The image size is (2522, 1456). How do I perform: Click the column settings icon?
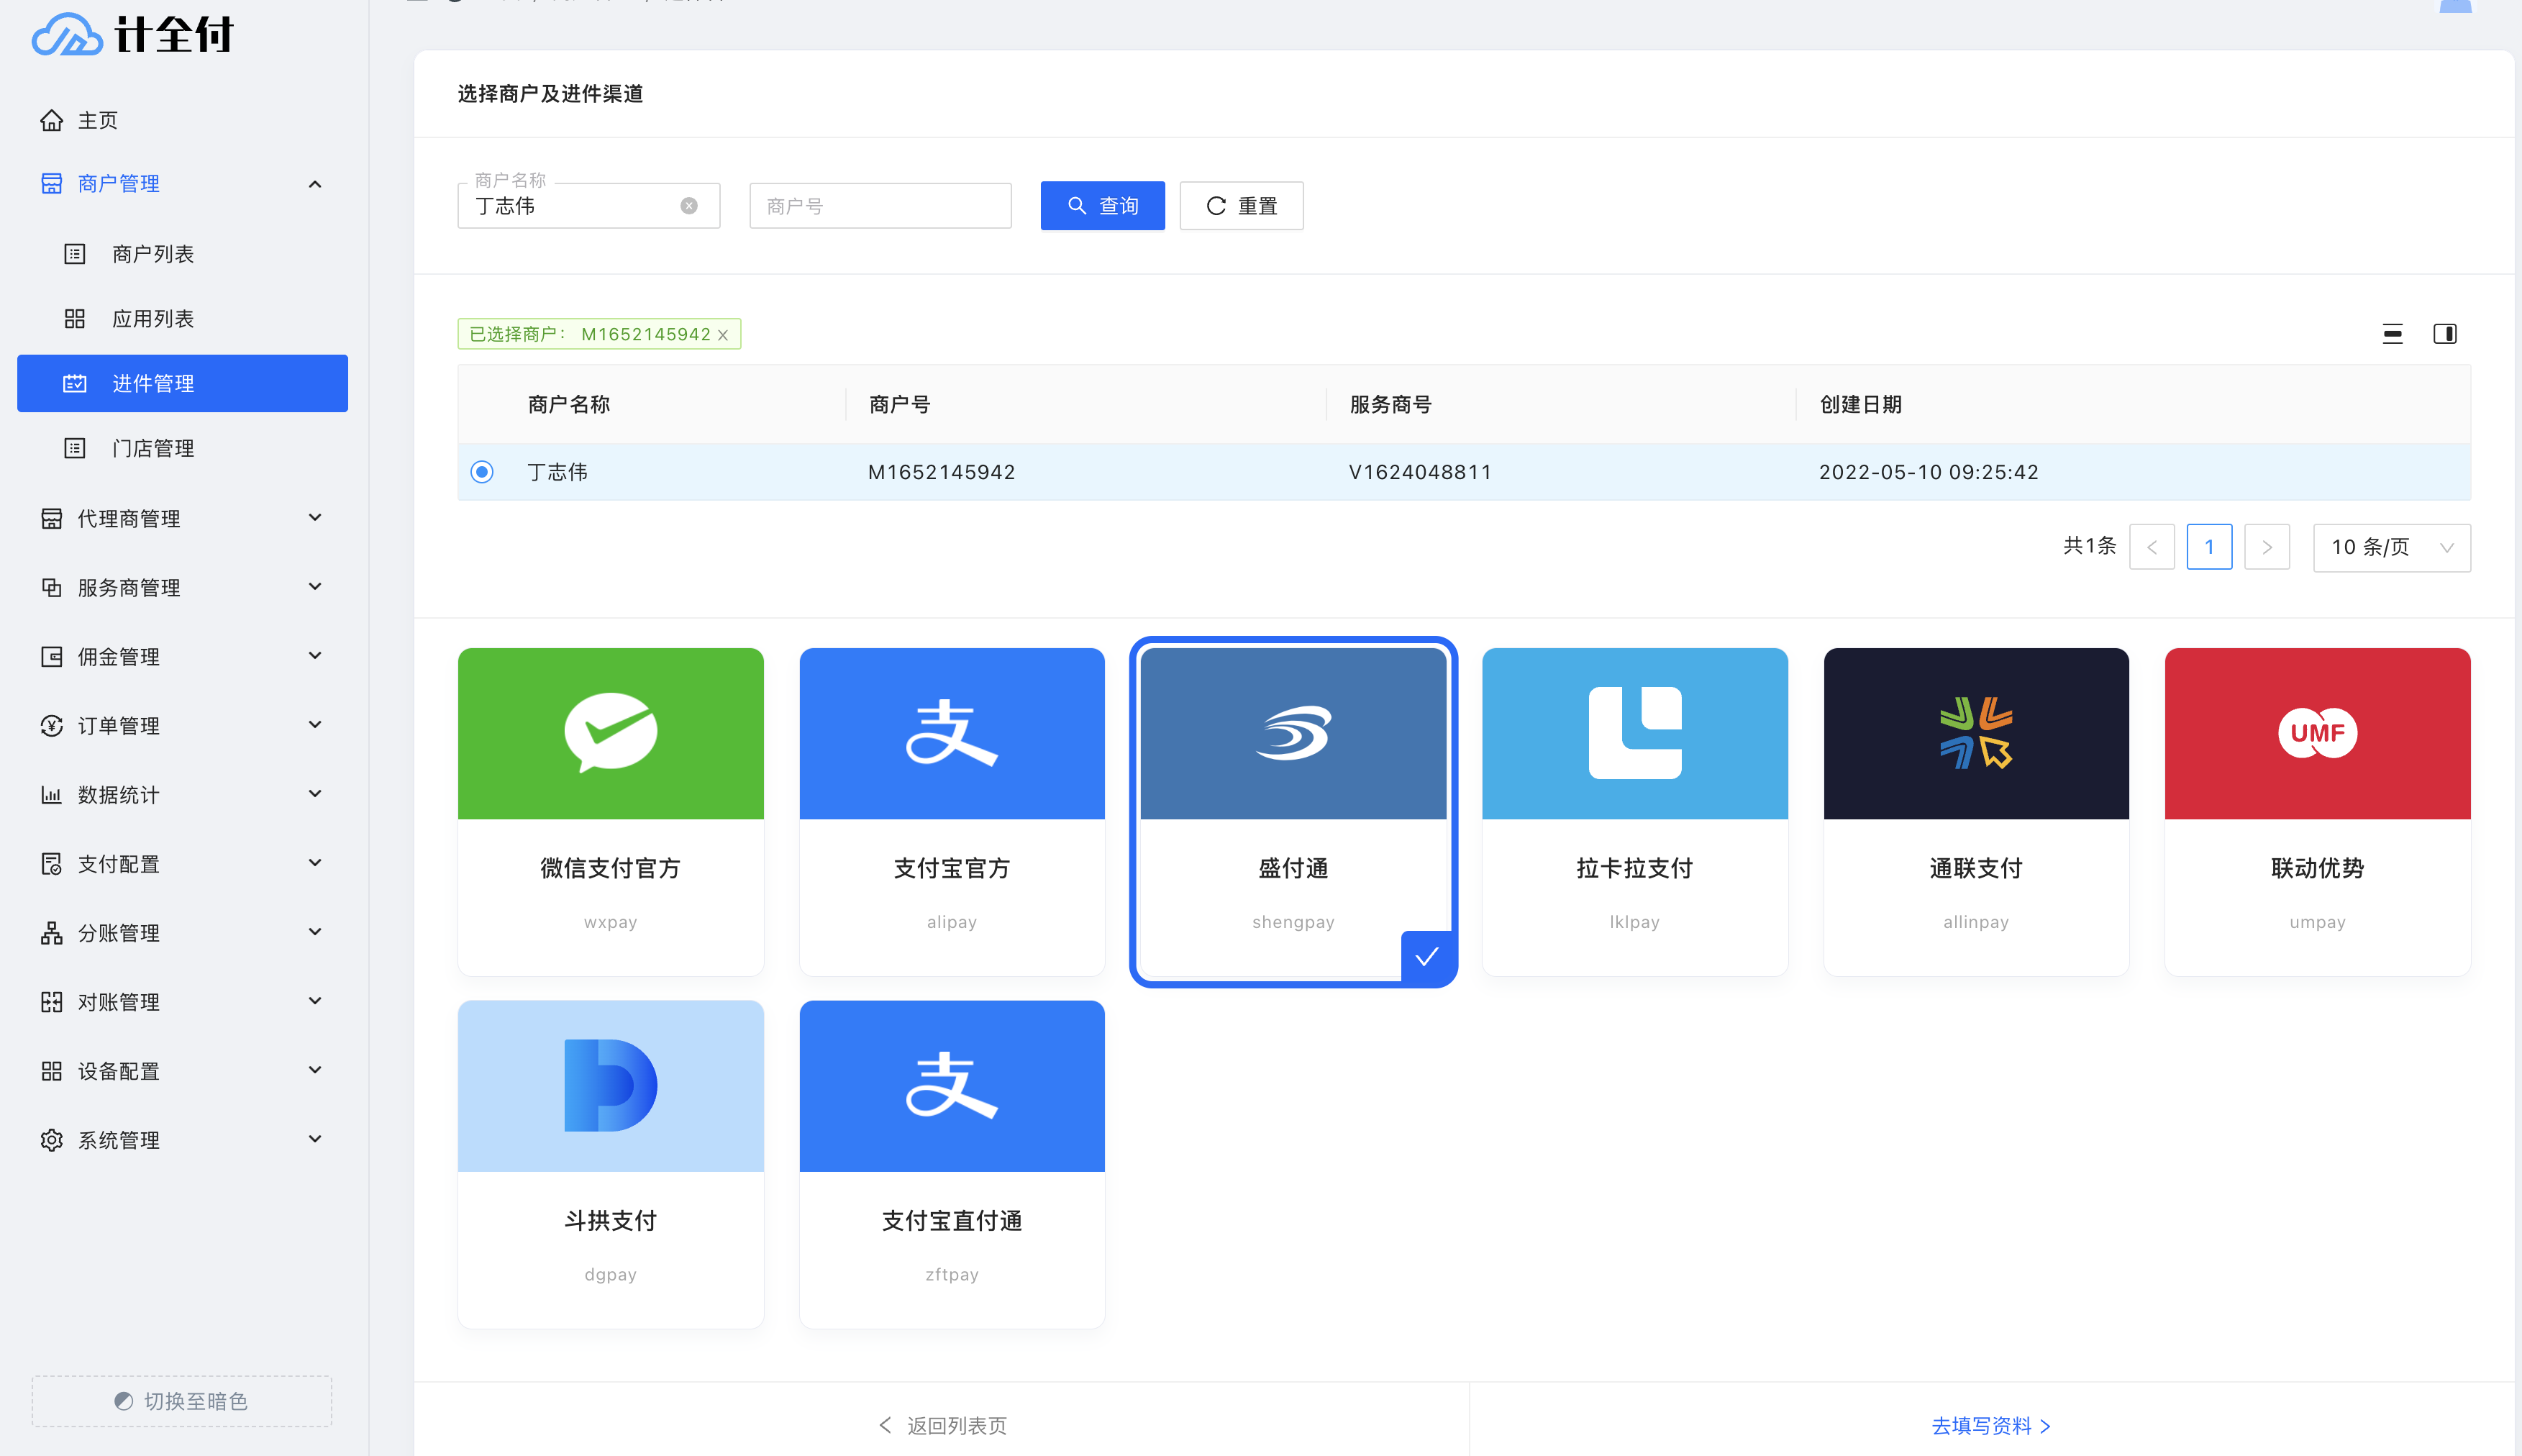tap(2444, 334)
